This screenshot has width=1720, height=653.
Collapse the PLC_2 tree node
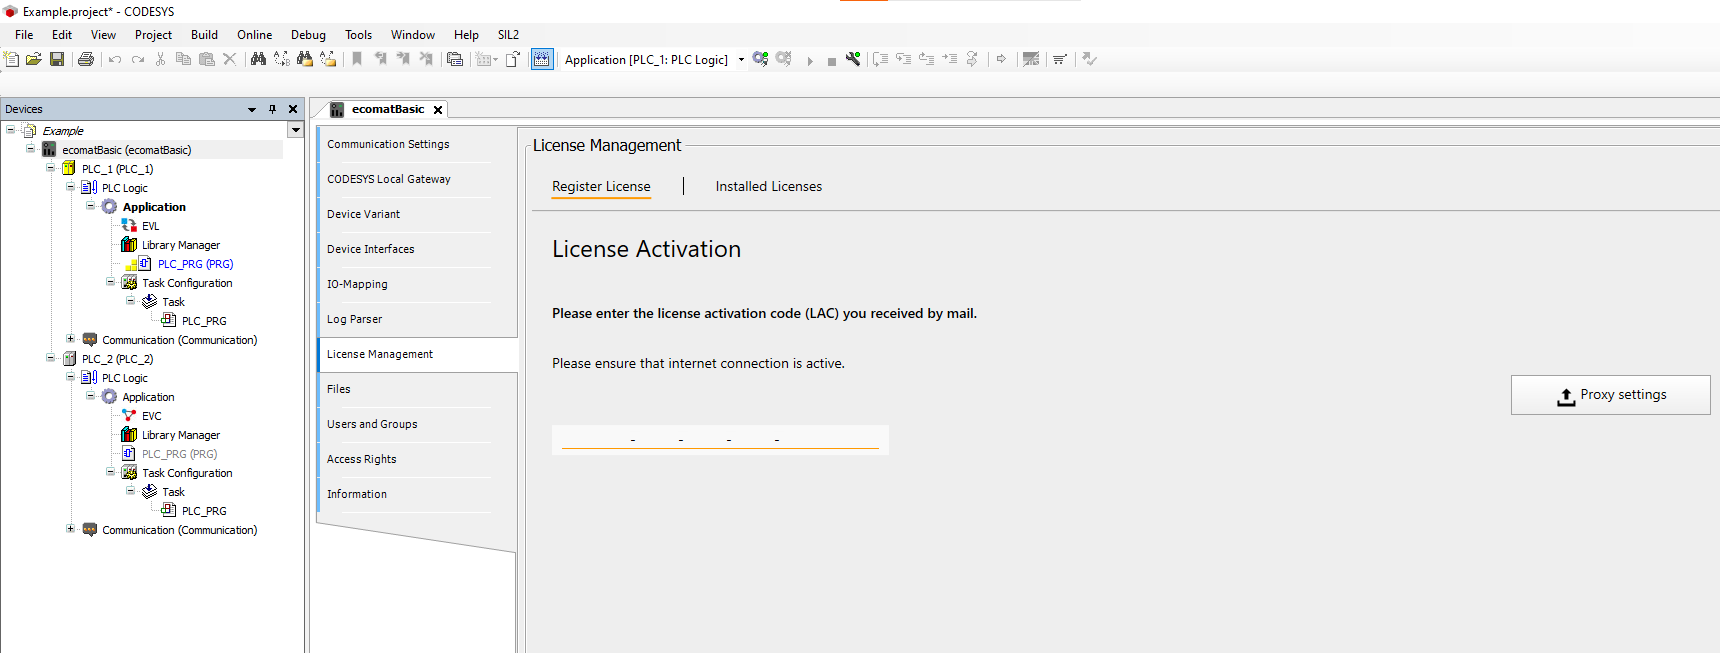(x=50, y=358)
